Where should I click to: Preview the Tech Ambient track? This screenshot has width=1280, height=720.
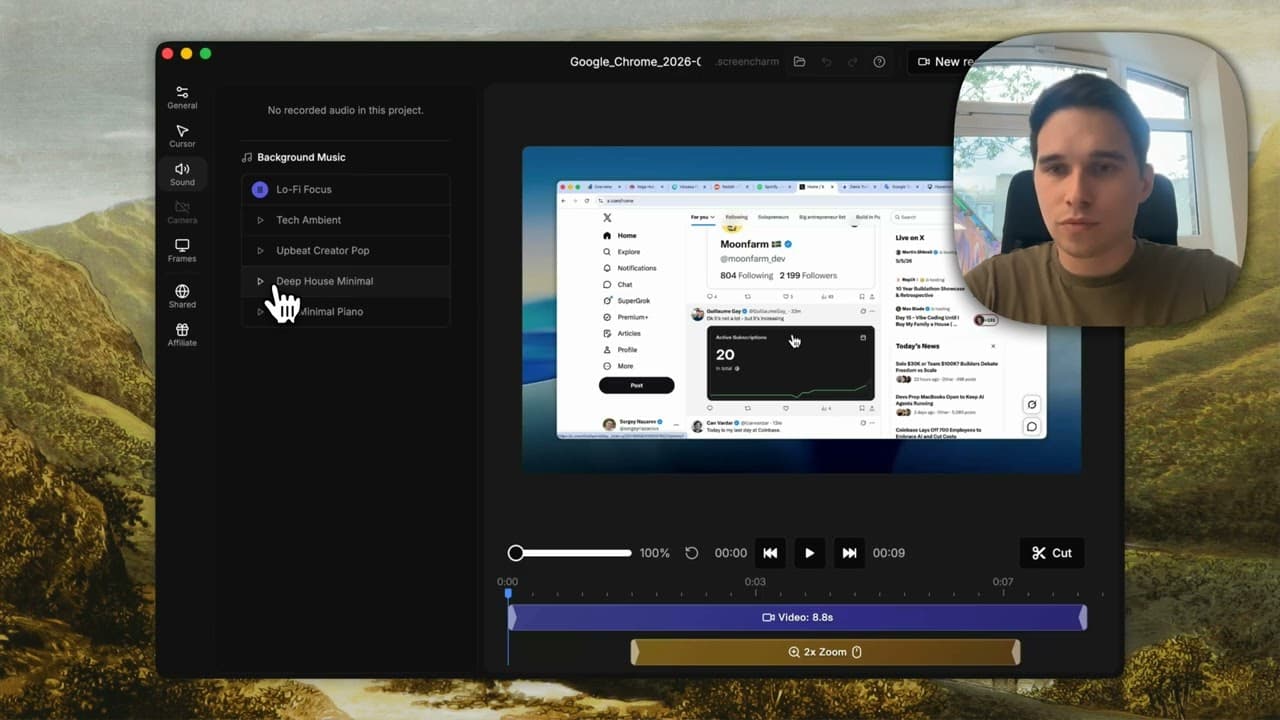coord(260,220)
